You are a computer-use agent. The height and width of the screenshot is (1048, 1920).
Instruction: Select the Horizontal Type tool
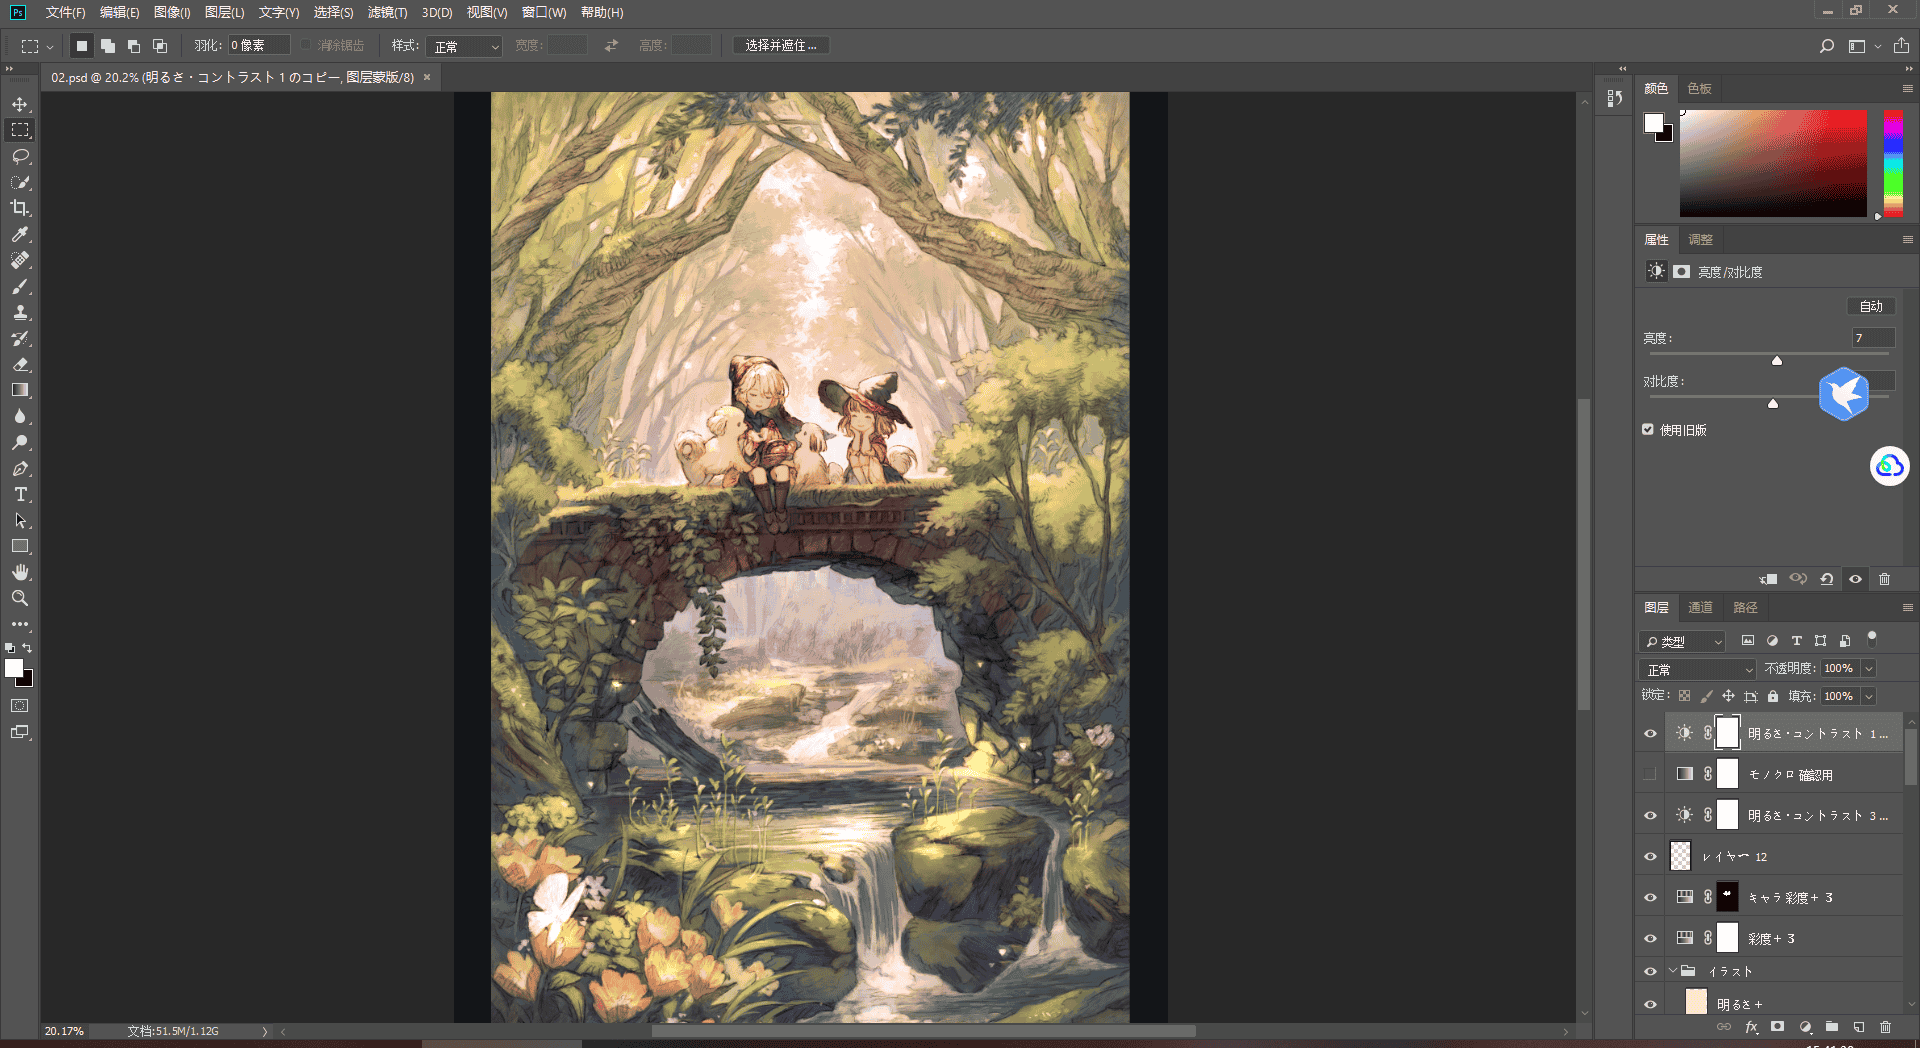[20, 495]
